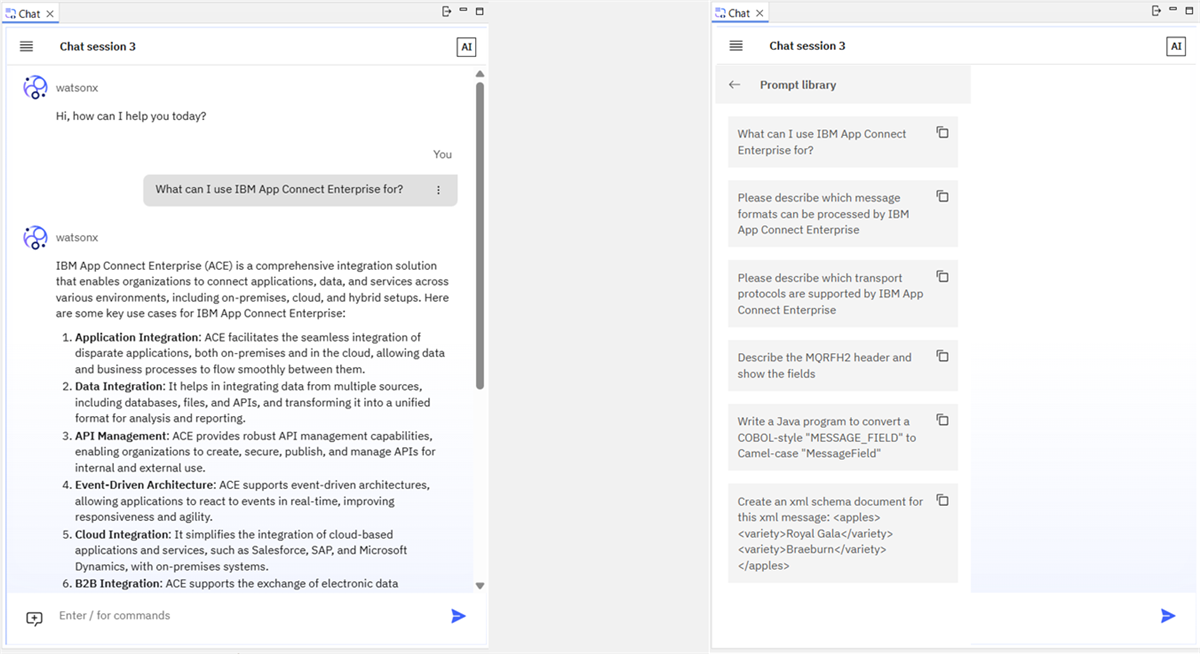
Task: Open hamburger menu in left Chat panel
Action: tap(26, 46)
